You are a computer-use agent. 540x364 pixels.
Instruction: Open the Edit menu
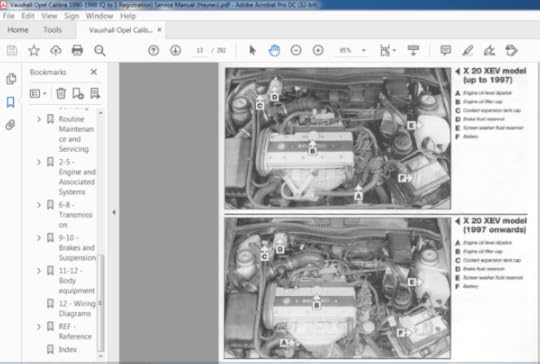pos(28,16)
